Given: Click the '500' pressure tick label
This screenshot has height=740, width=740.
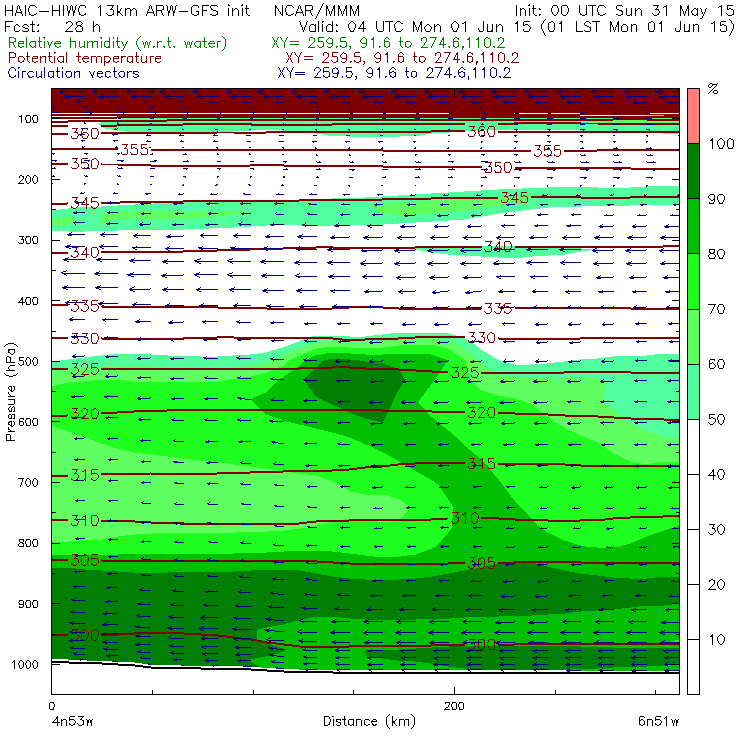Looking at the screenshot, I should coord(27,362).
